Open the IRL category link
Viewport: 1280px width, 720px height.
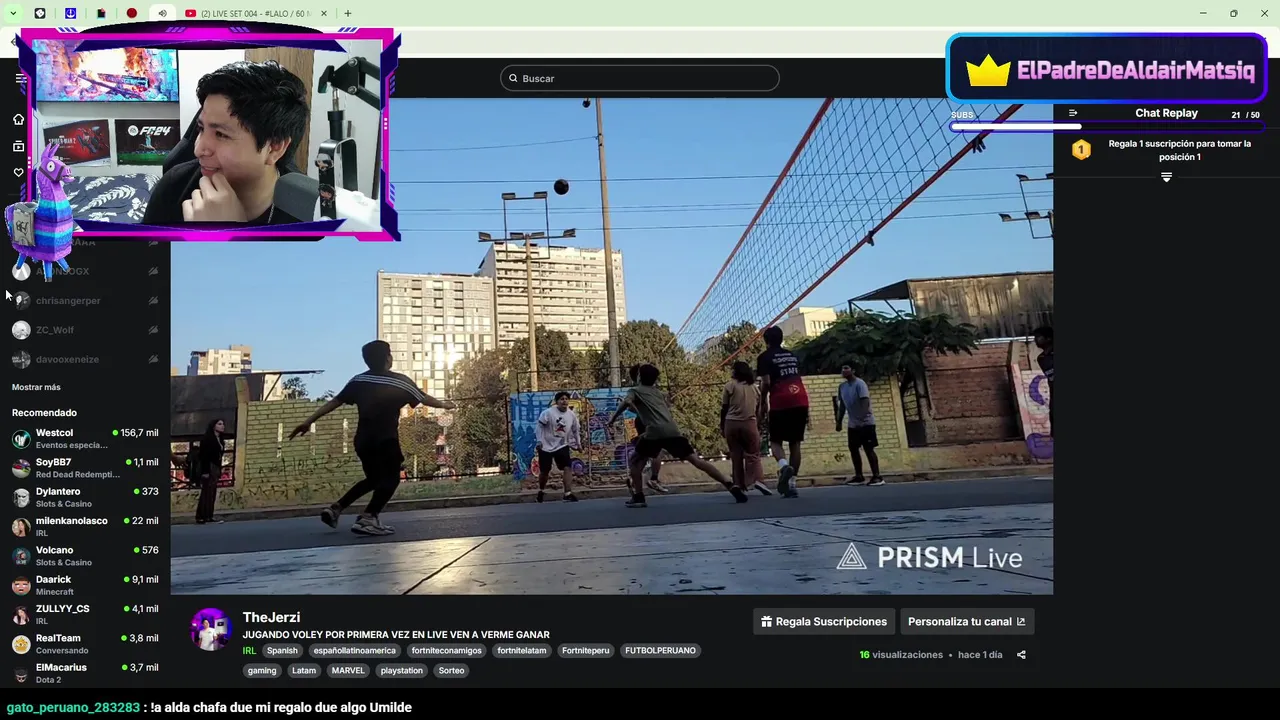[x=249, y=651]
